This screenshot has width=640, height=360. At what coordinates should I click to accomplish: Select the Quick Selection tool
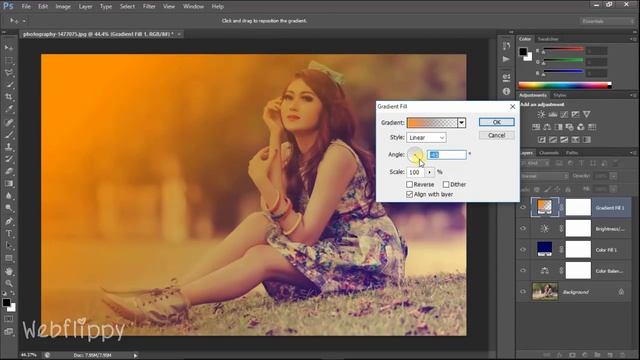click(x=9, y=85)
